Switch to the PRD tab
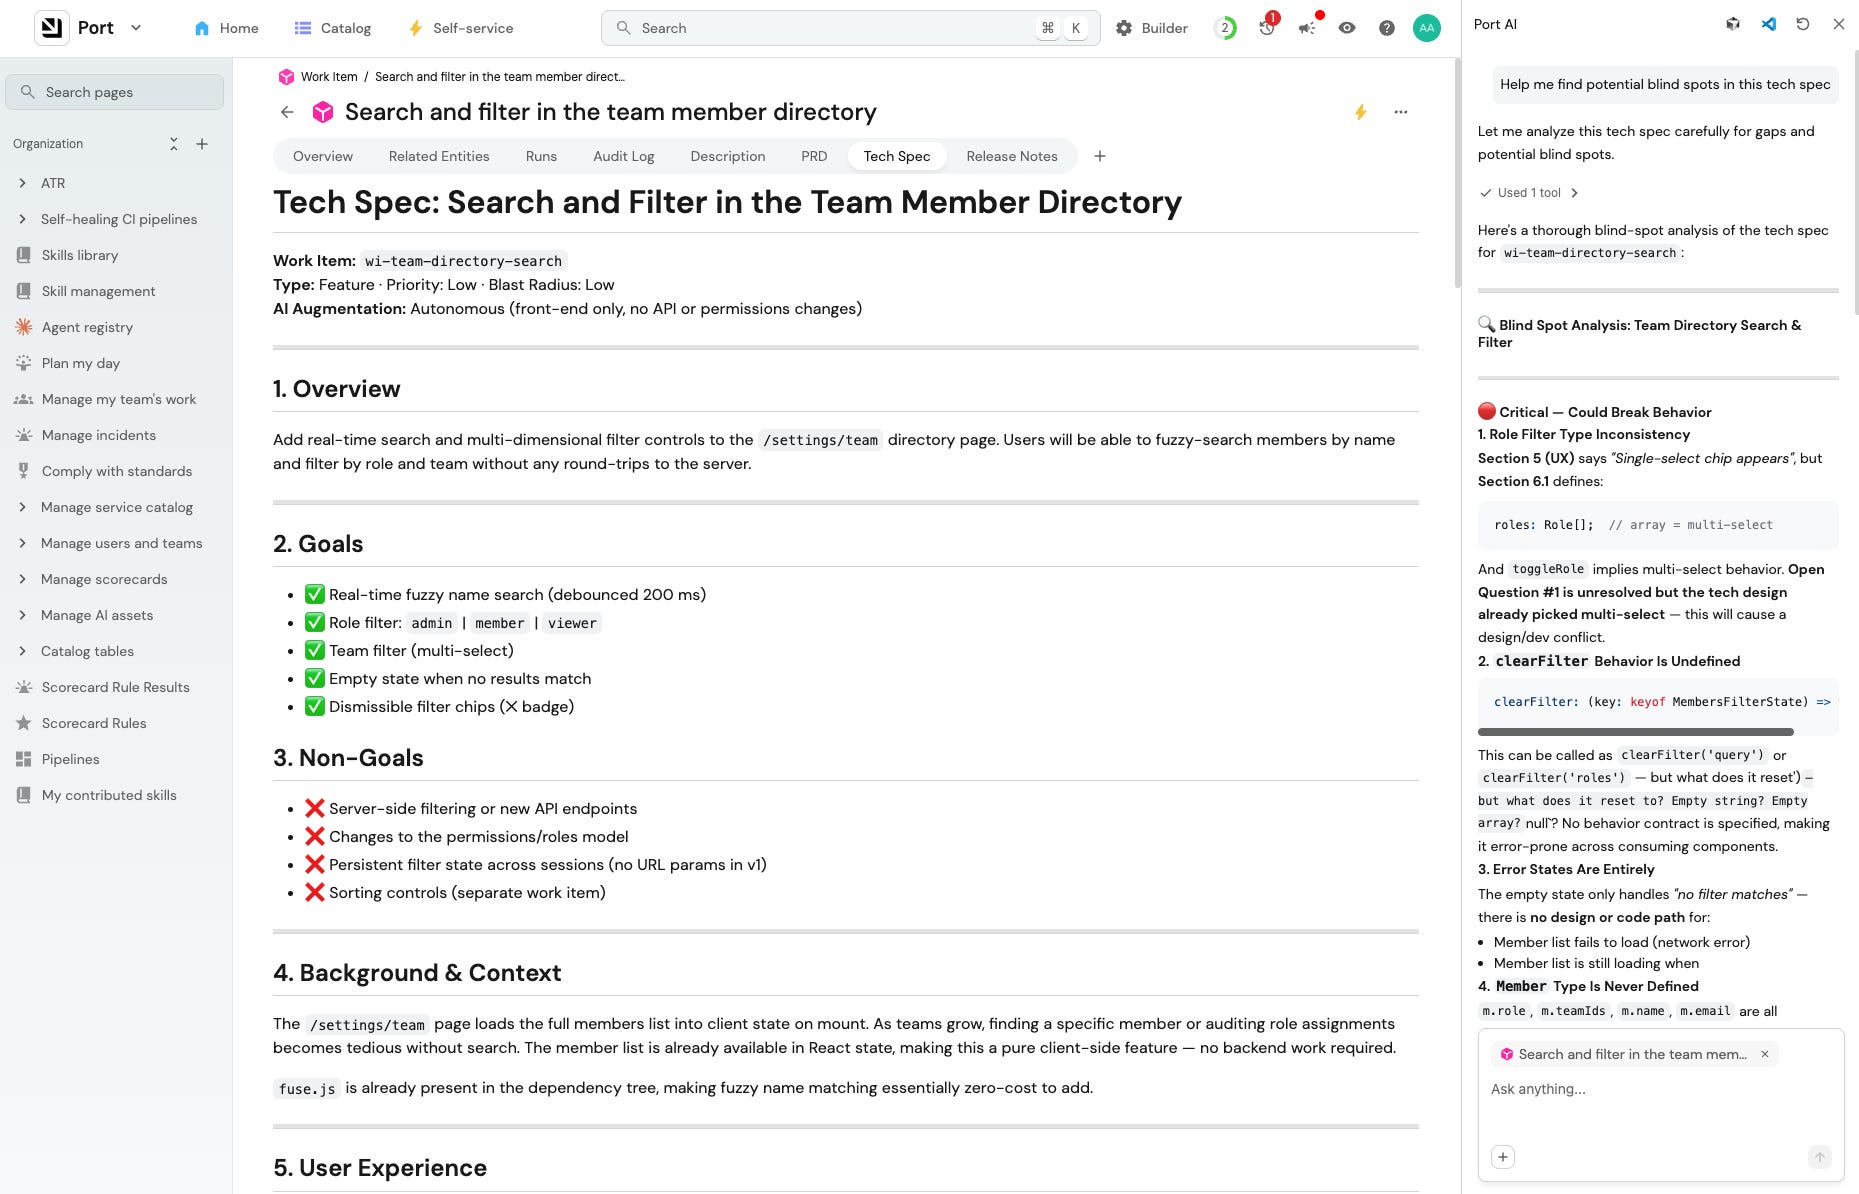Viewport: 1859px width, 1194px height. 814,156
